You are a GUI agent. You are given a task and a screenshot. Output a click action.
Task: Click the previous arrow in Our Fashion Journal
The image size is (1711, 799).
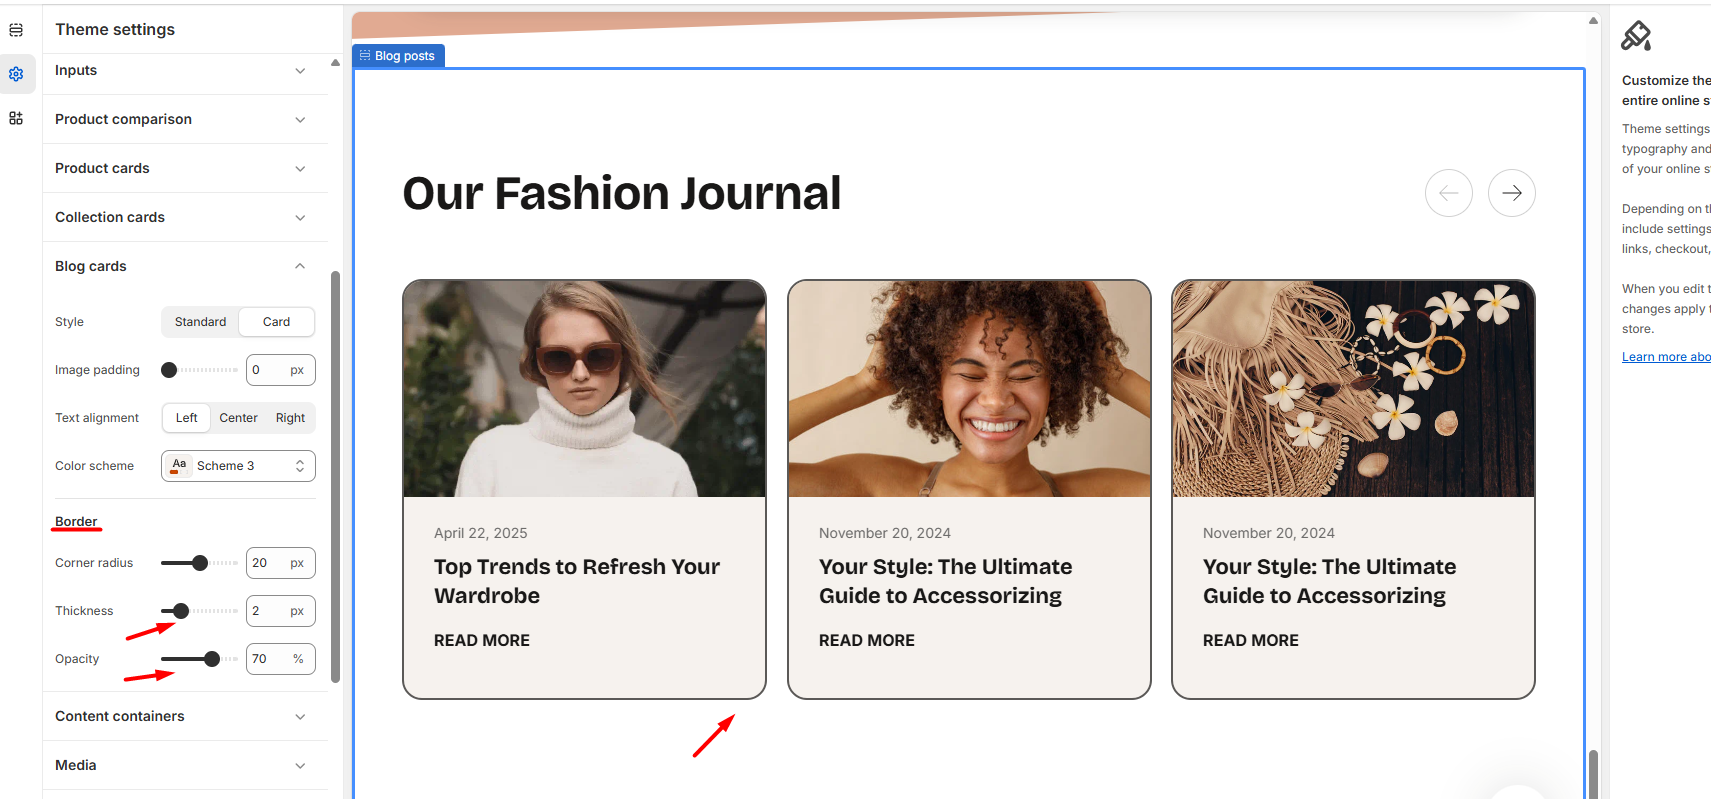1448,193
